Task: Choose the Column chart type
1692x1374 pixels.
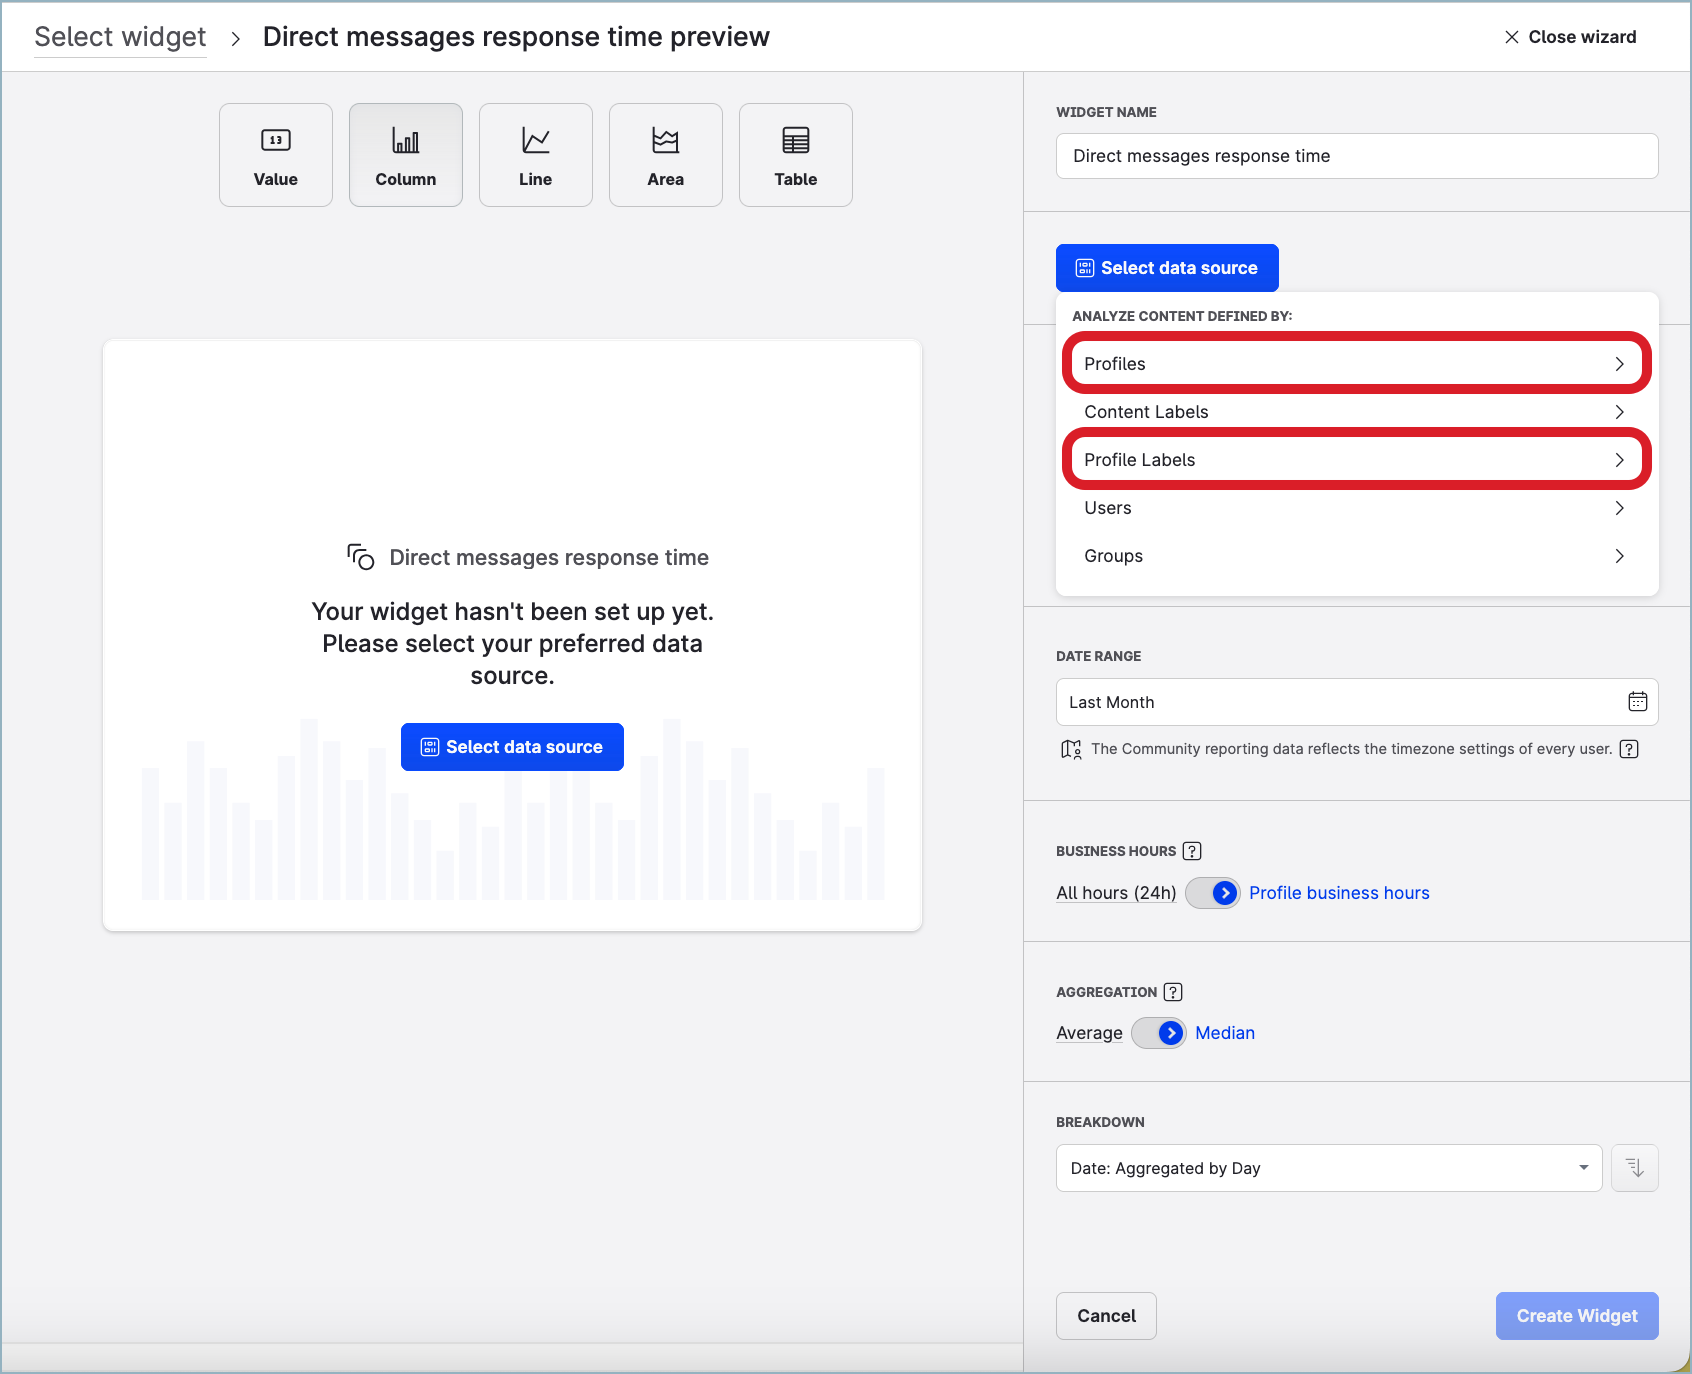Action: point(405,155)
